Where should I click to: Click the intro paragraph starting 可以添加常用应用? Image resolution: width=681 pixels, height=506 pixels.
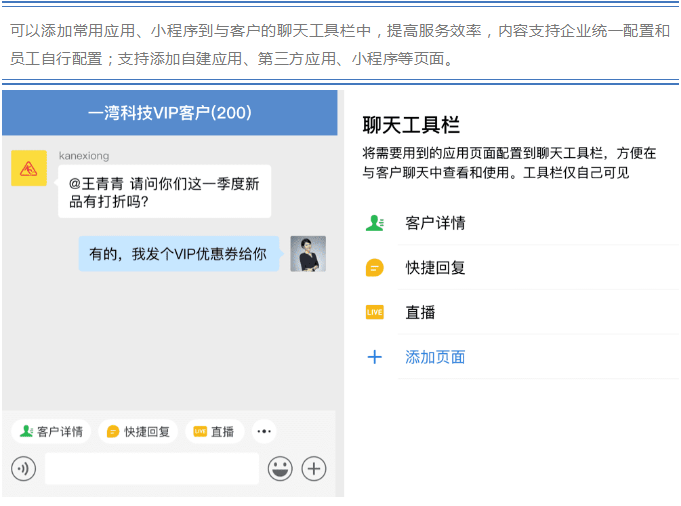[340, 44]
